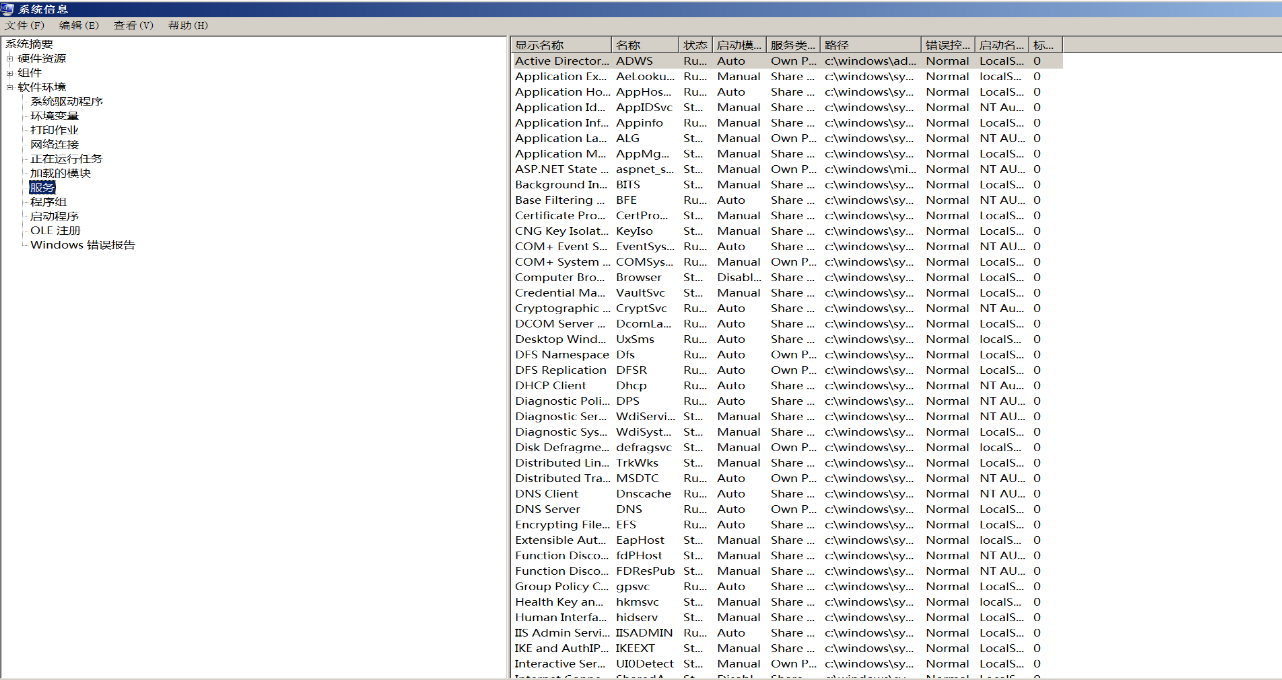Click the hkmsvc service name
Screen dimensions: 1282x680
click(x=637, y=602)
